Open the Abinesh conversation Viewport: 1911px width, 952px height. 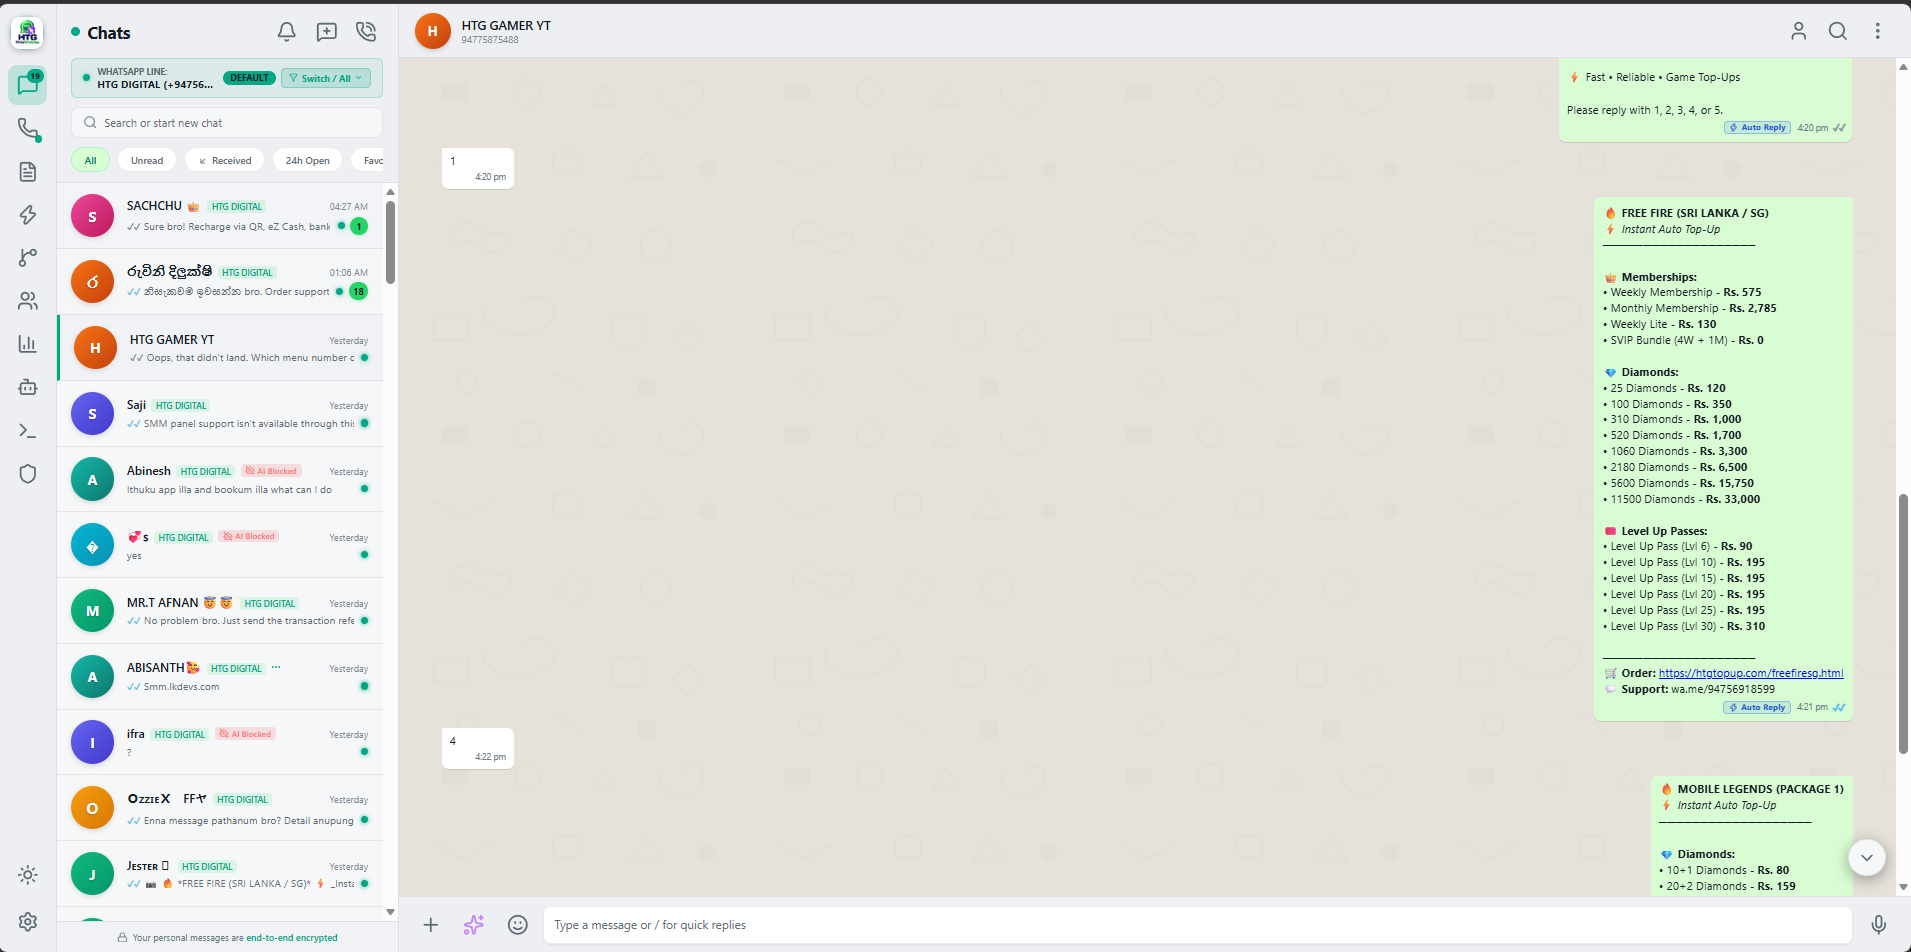point(220,480)
